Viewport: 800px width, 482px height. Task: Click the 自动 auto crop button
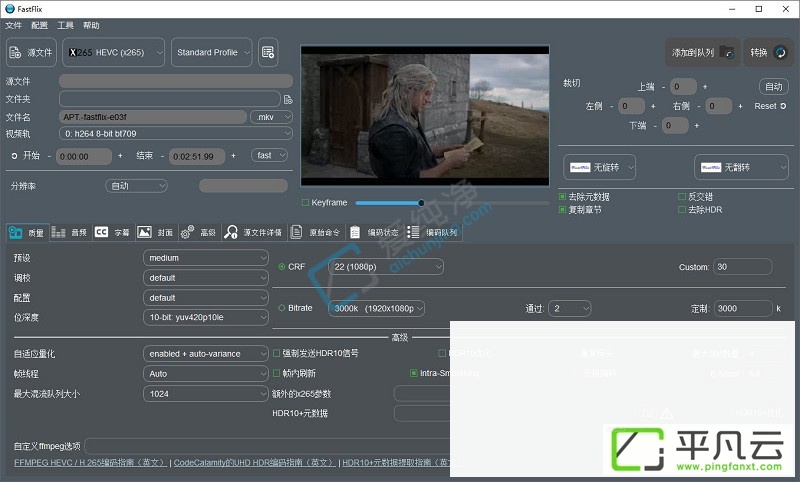[773, 87]
